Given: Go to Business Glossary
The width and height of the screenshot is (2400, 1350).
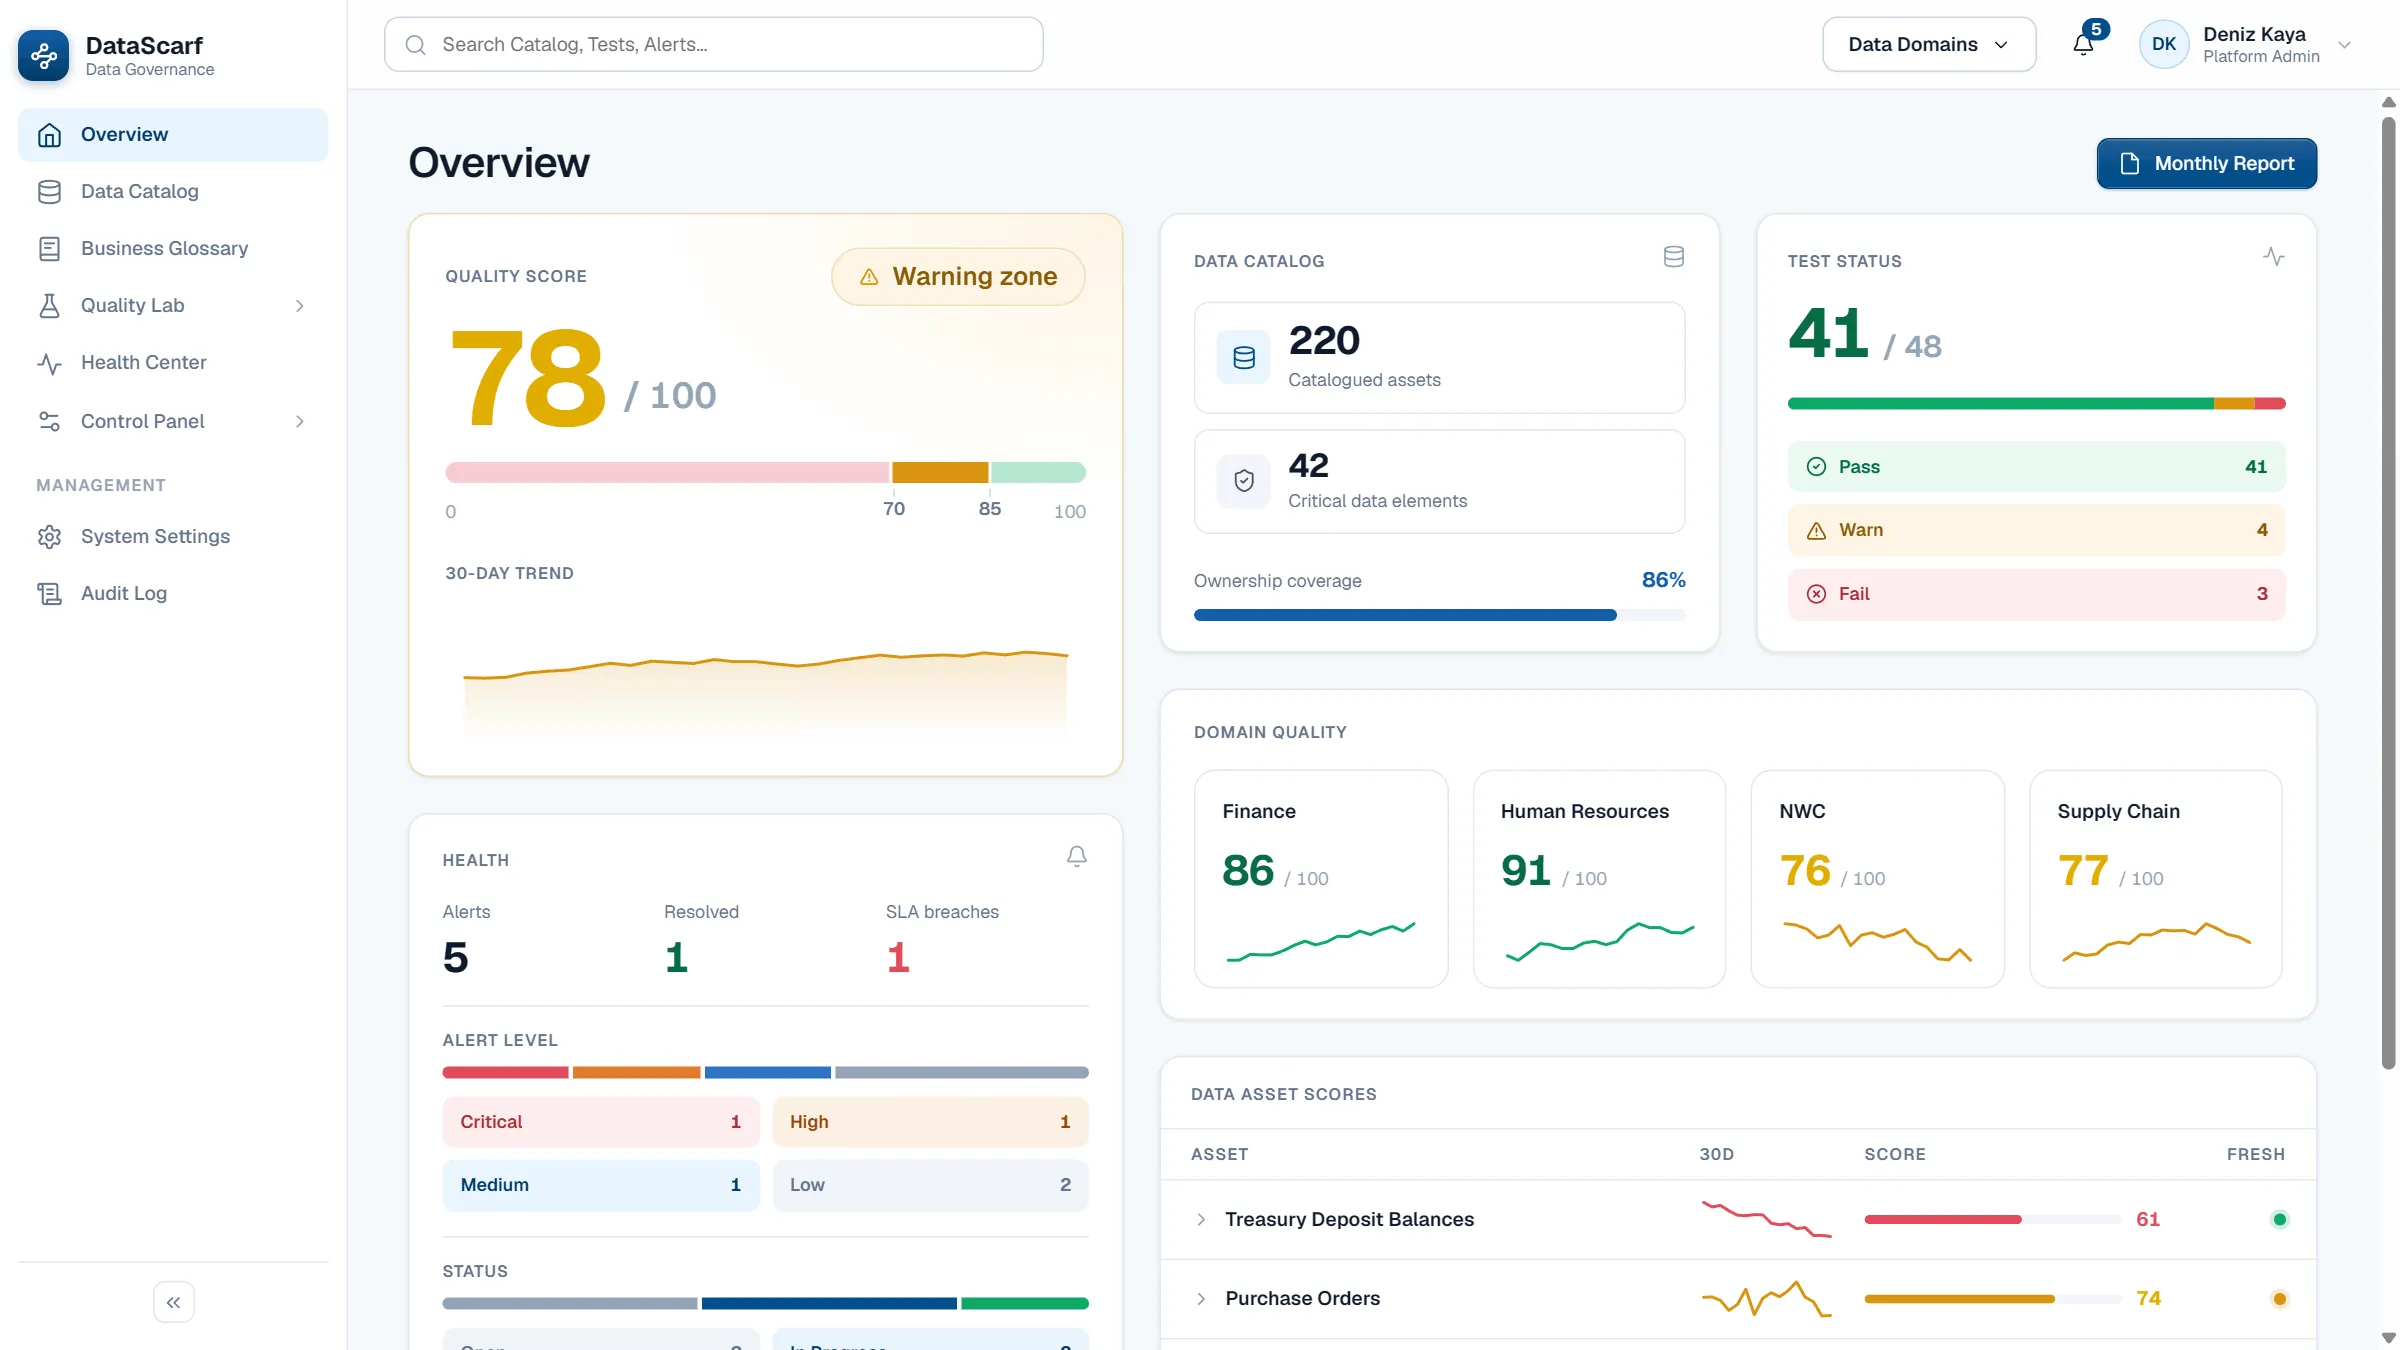Looking at the screenshot, I should tap(173, 249).
